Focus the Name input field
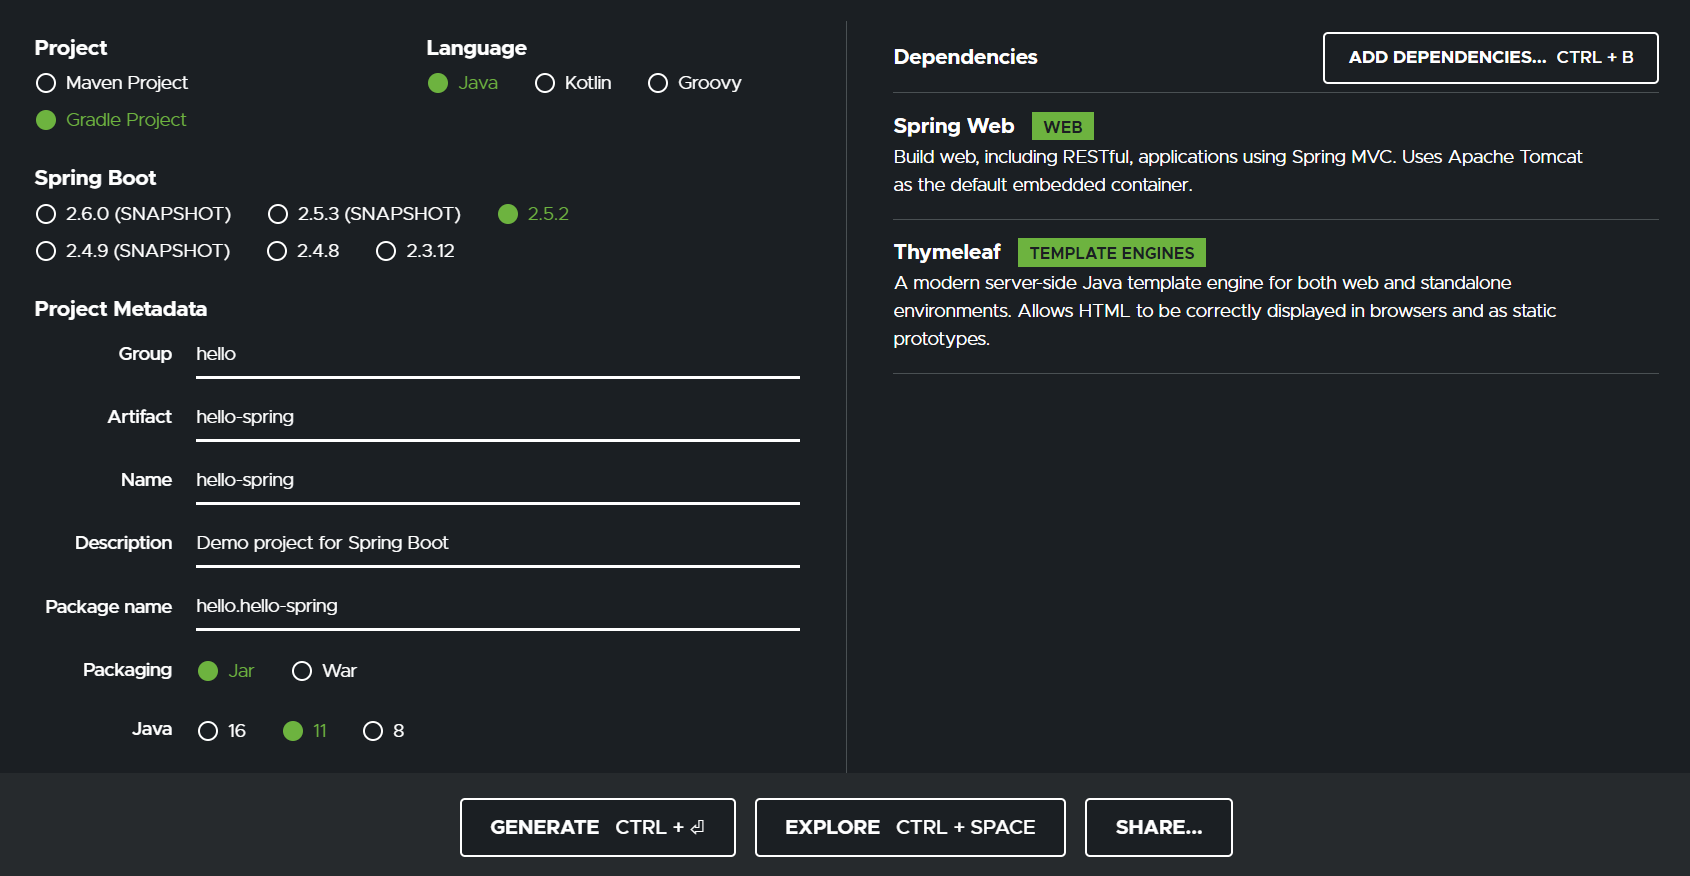Image resolution: width=1690 pixels, height=876 pixels. click(x=498, y=481)
